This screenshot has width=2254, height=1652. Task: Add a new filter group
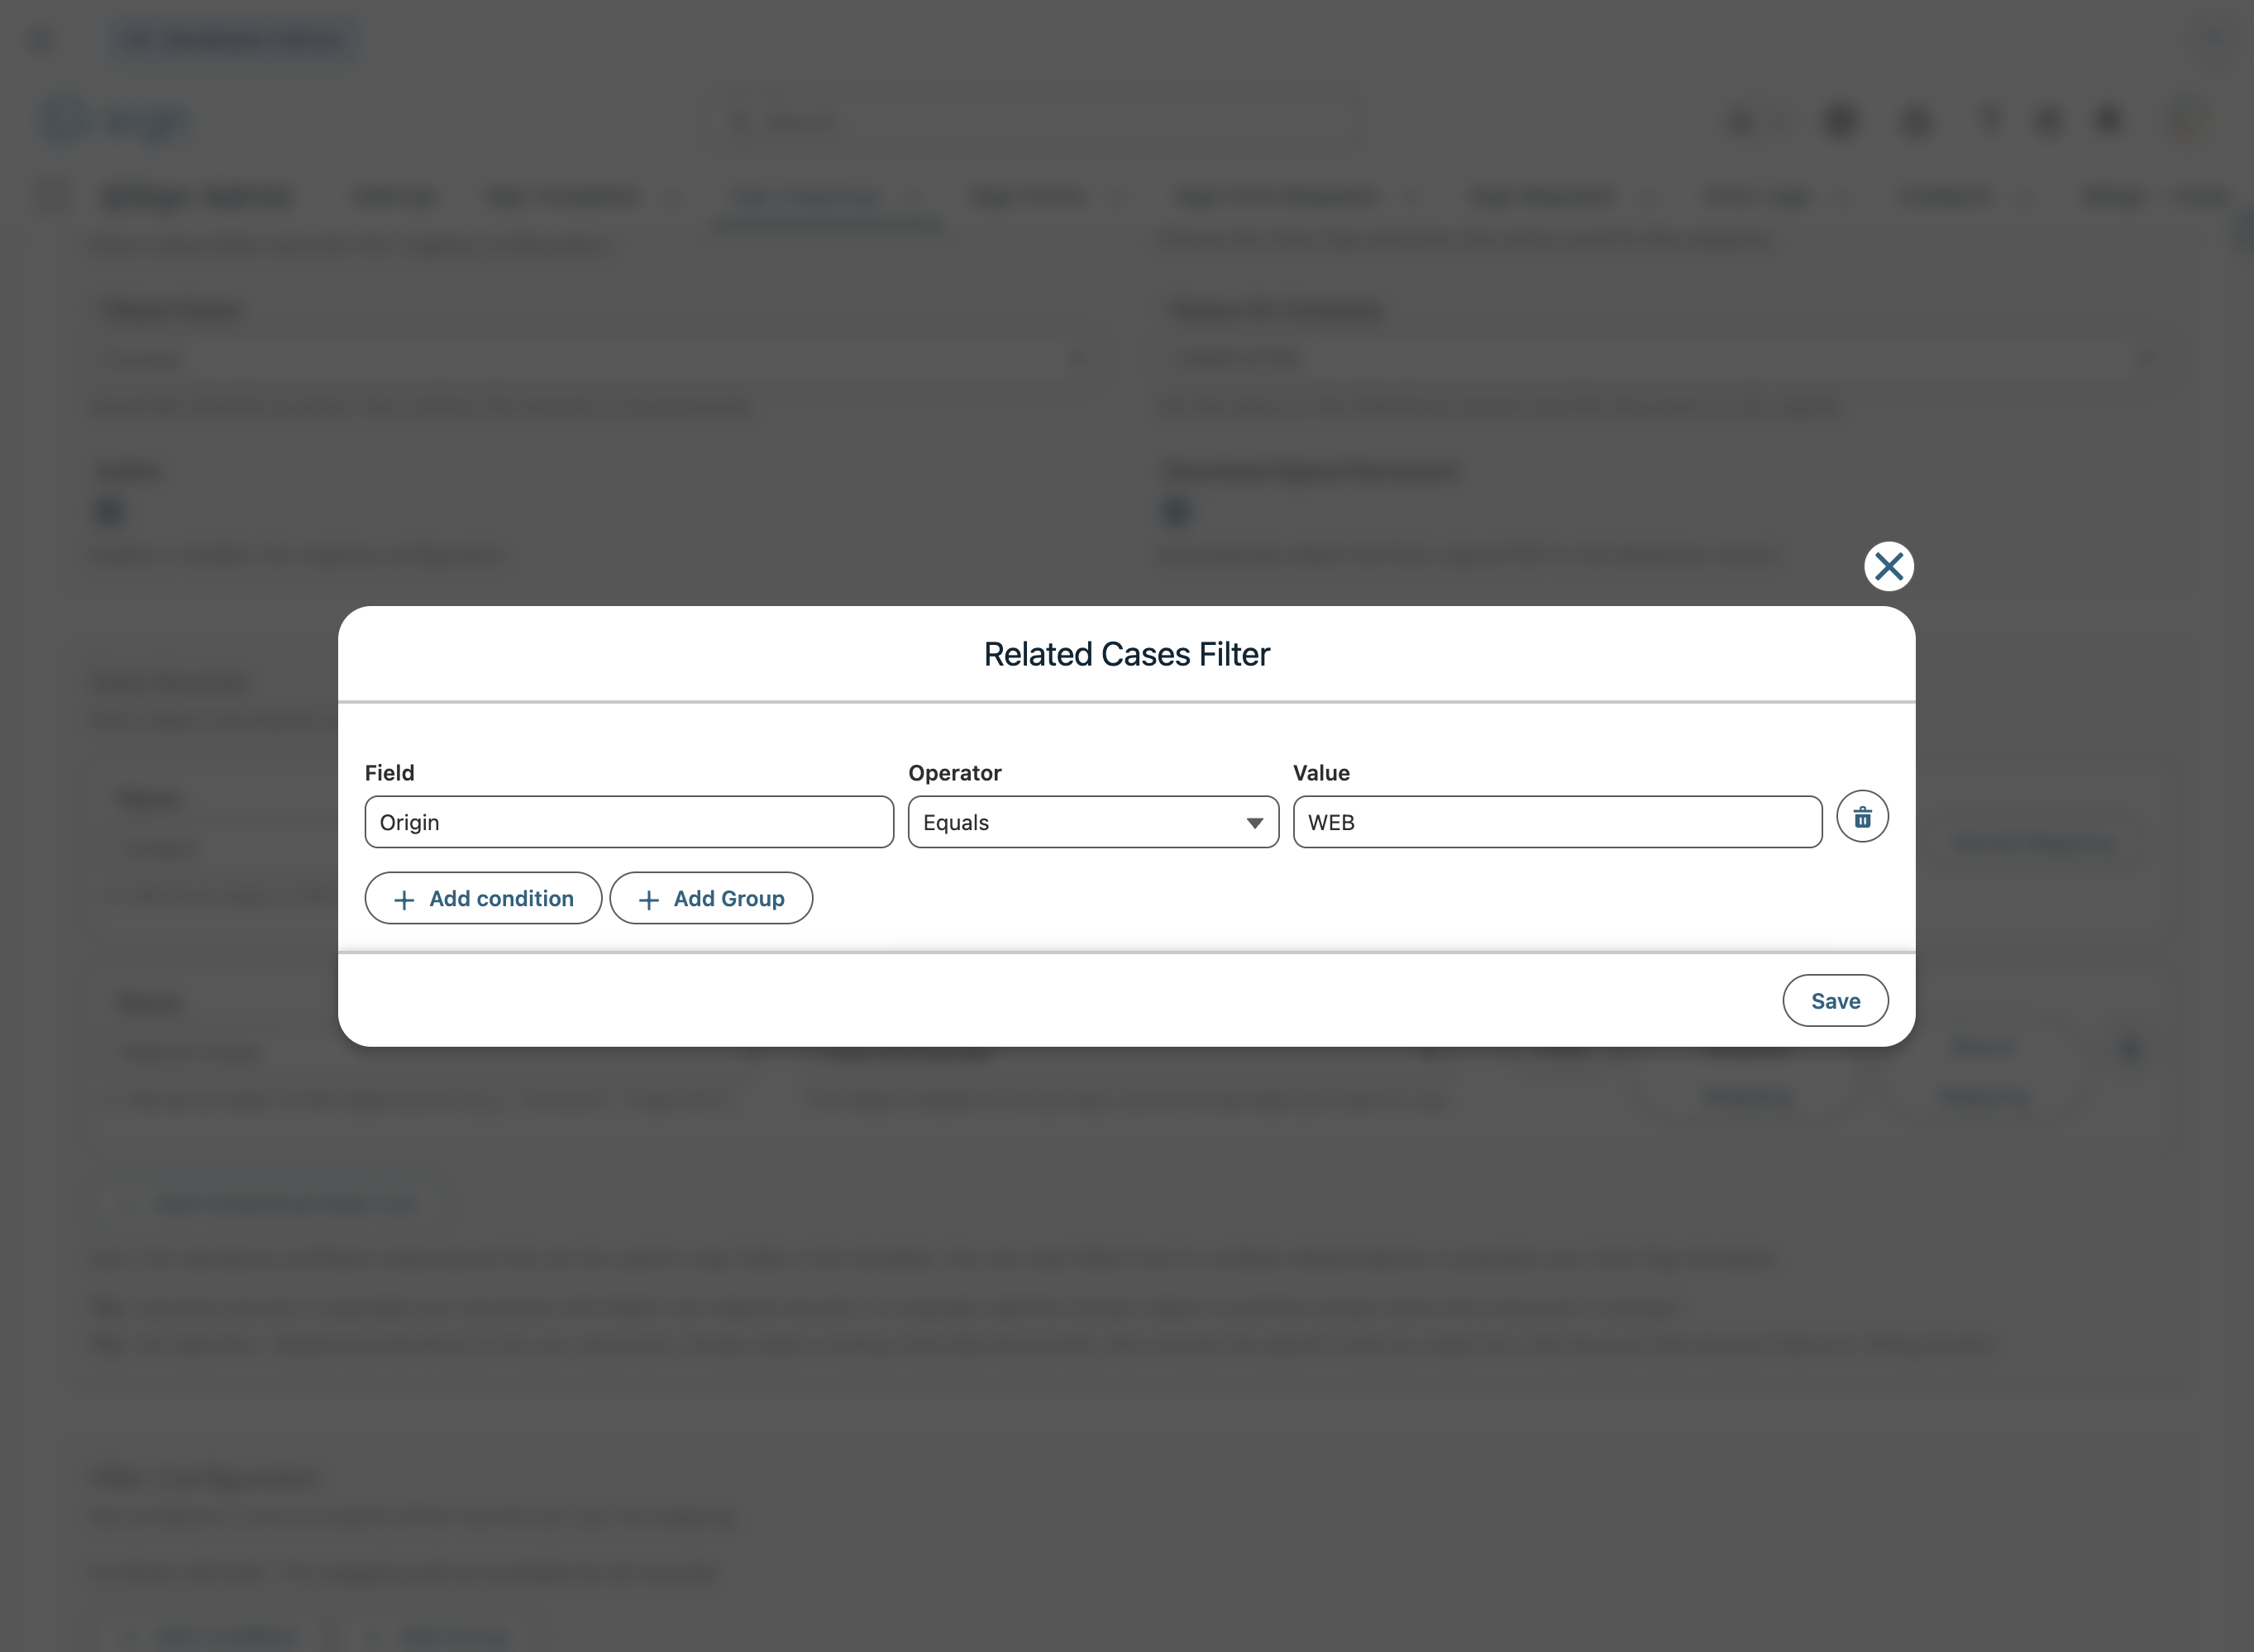click(711, 899)
